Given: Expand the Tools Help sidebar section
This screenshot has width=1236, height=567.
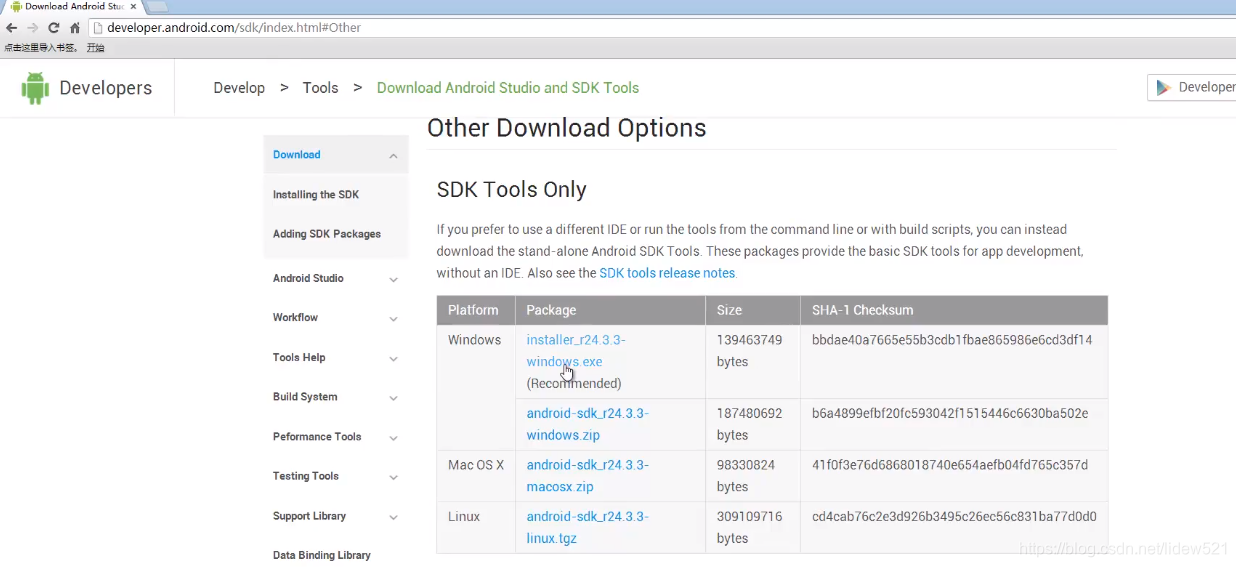Looking at the screenshot, I should [393, 359].
